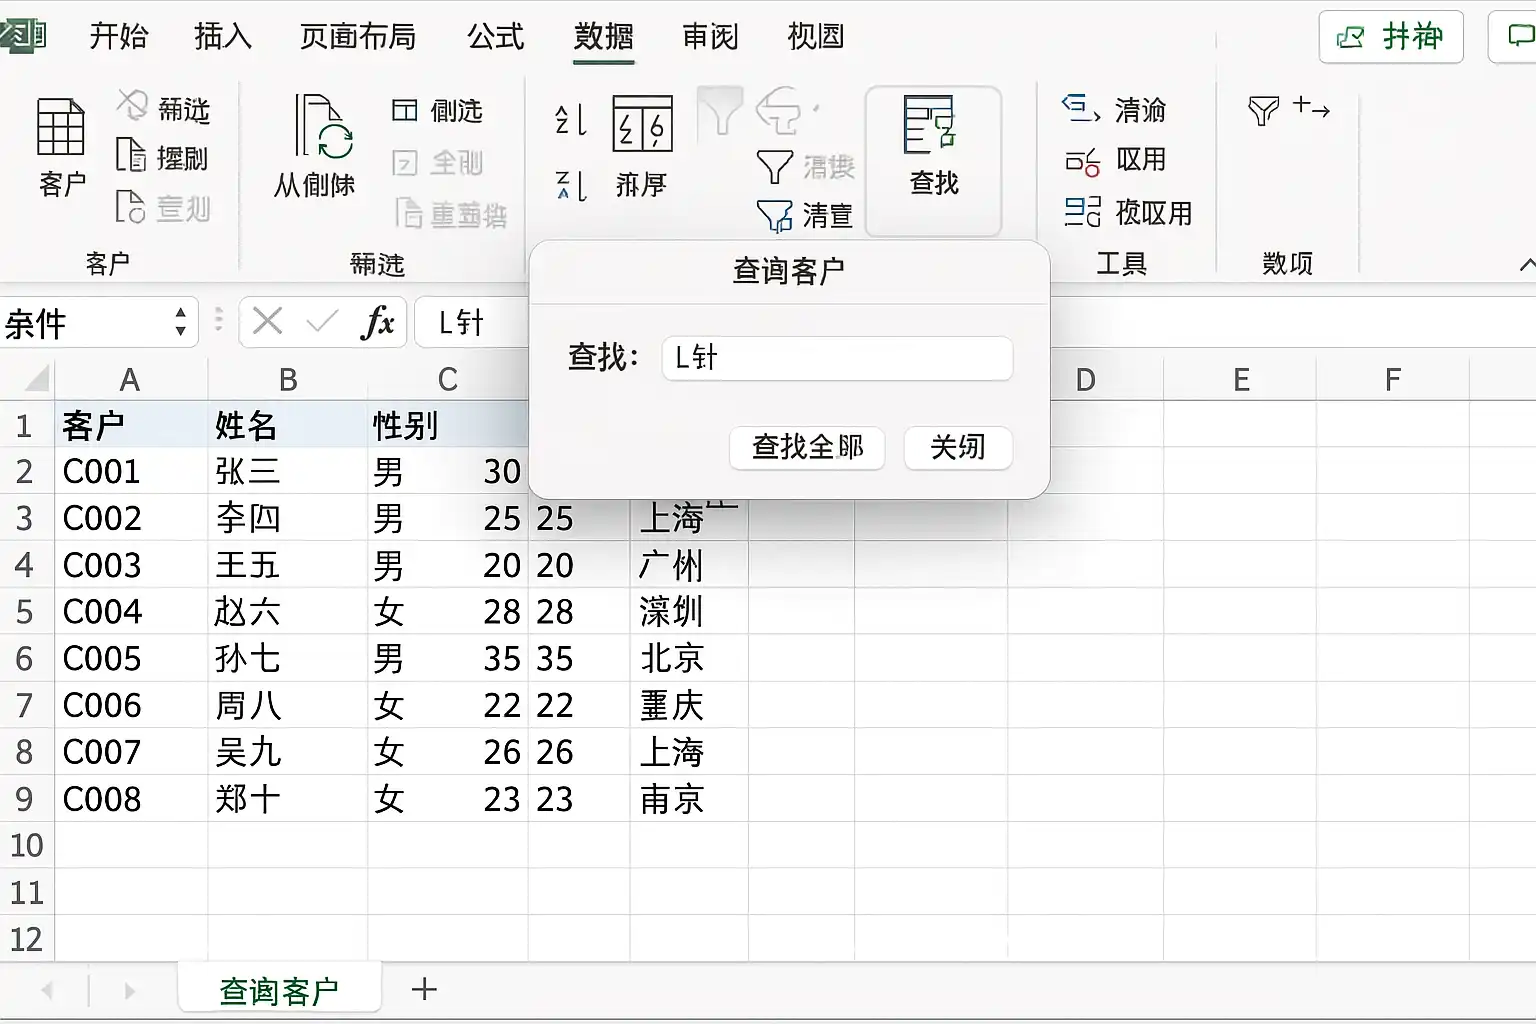
Task: Click the cancel X icon in formula bar
Action: 267,322
